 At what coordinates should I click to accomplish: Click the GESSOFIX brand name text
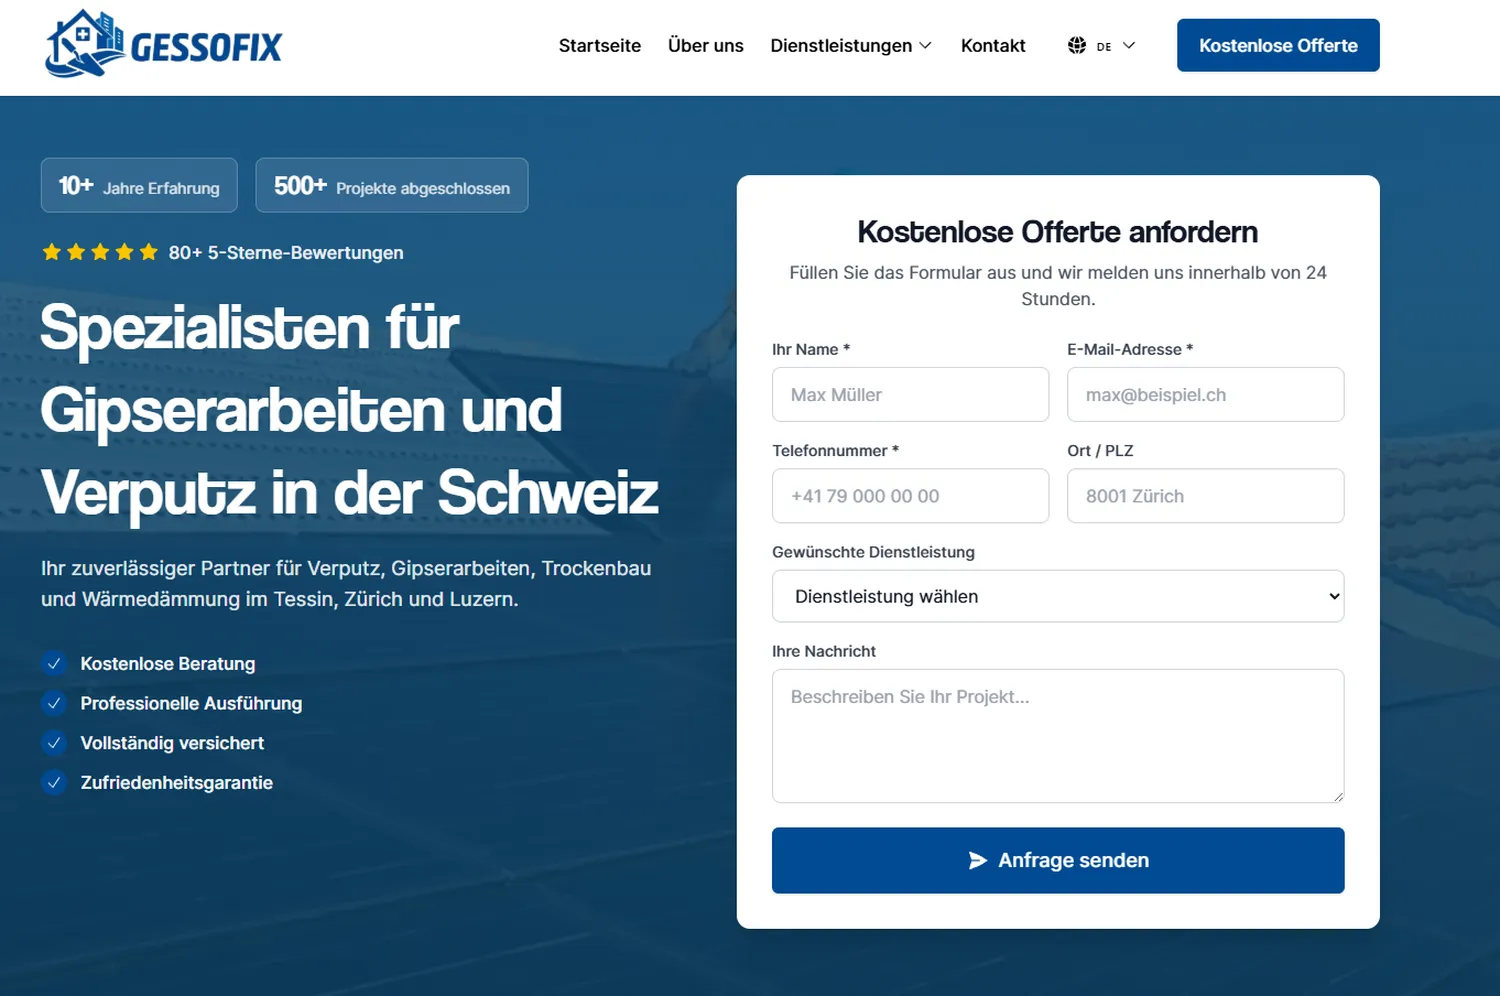pyautogui.click(x=207, y=47)
